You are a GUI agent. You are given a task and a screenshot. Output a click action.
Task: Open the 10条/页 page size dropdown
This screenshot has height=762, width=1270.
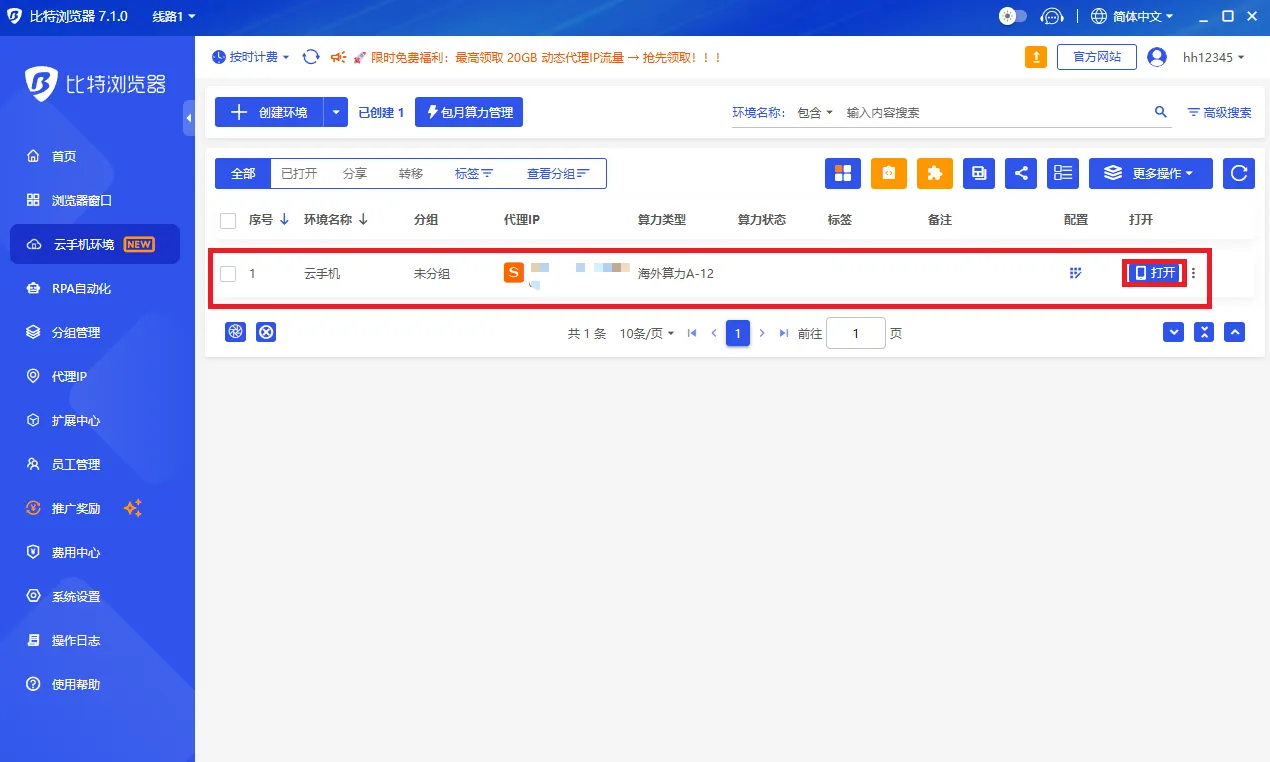tap(645, 333)
